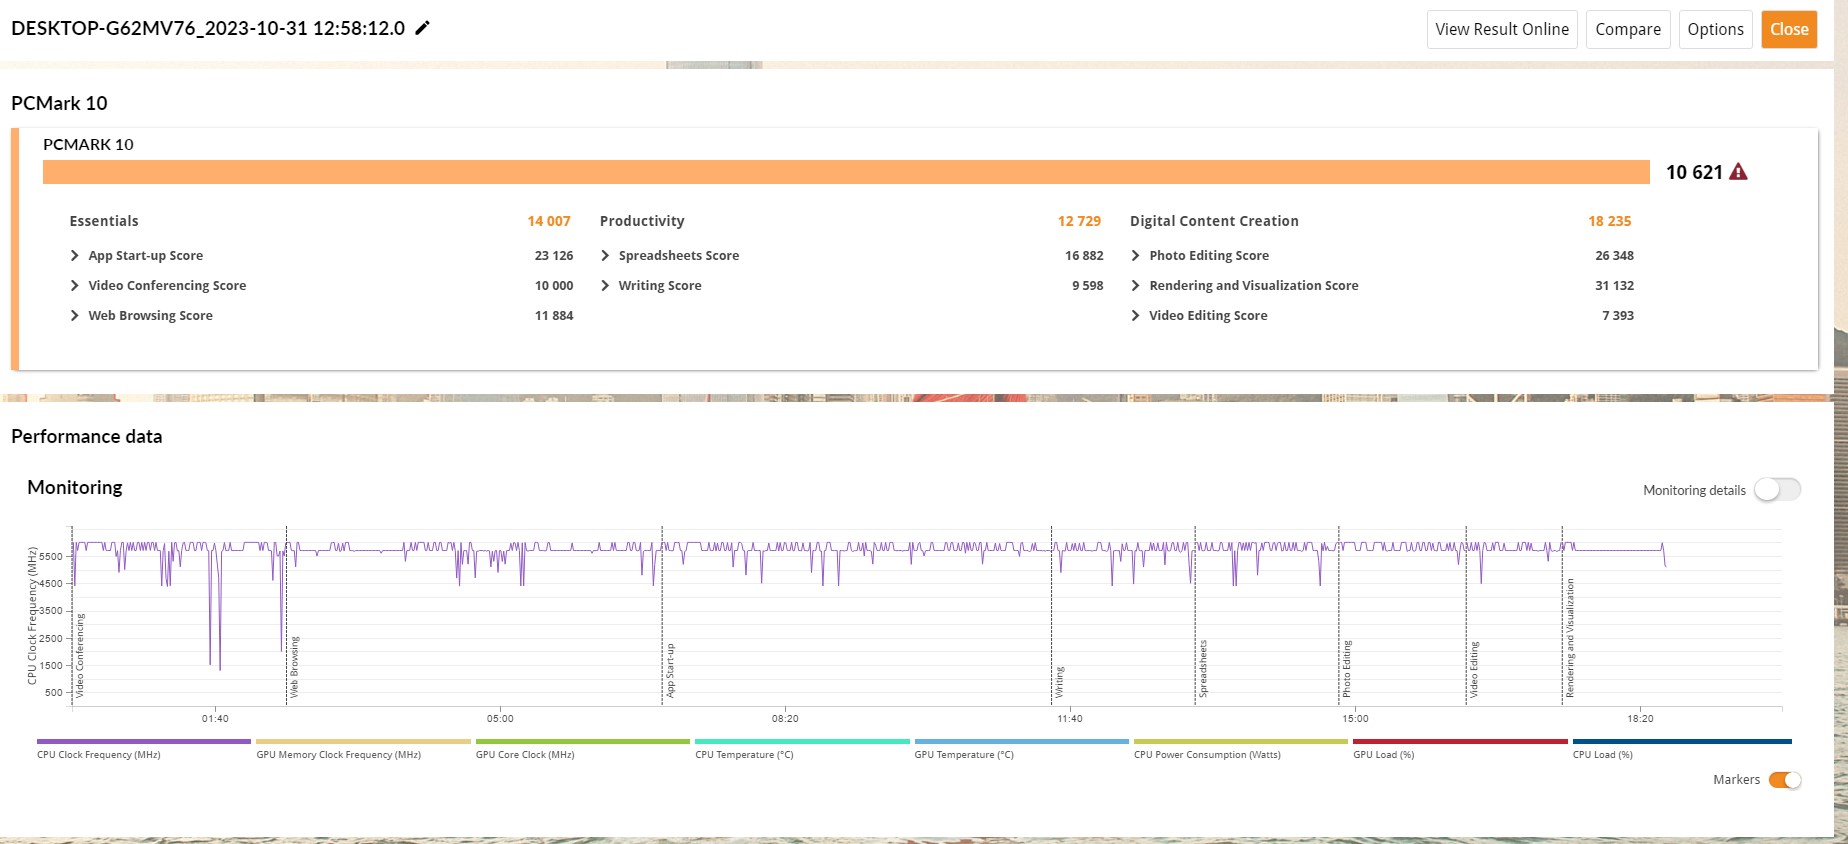This screenshot has height=844, width=1848.
Task: Click the Writing marker on the chart
Action: [x=1060, y=682]
